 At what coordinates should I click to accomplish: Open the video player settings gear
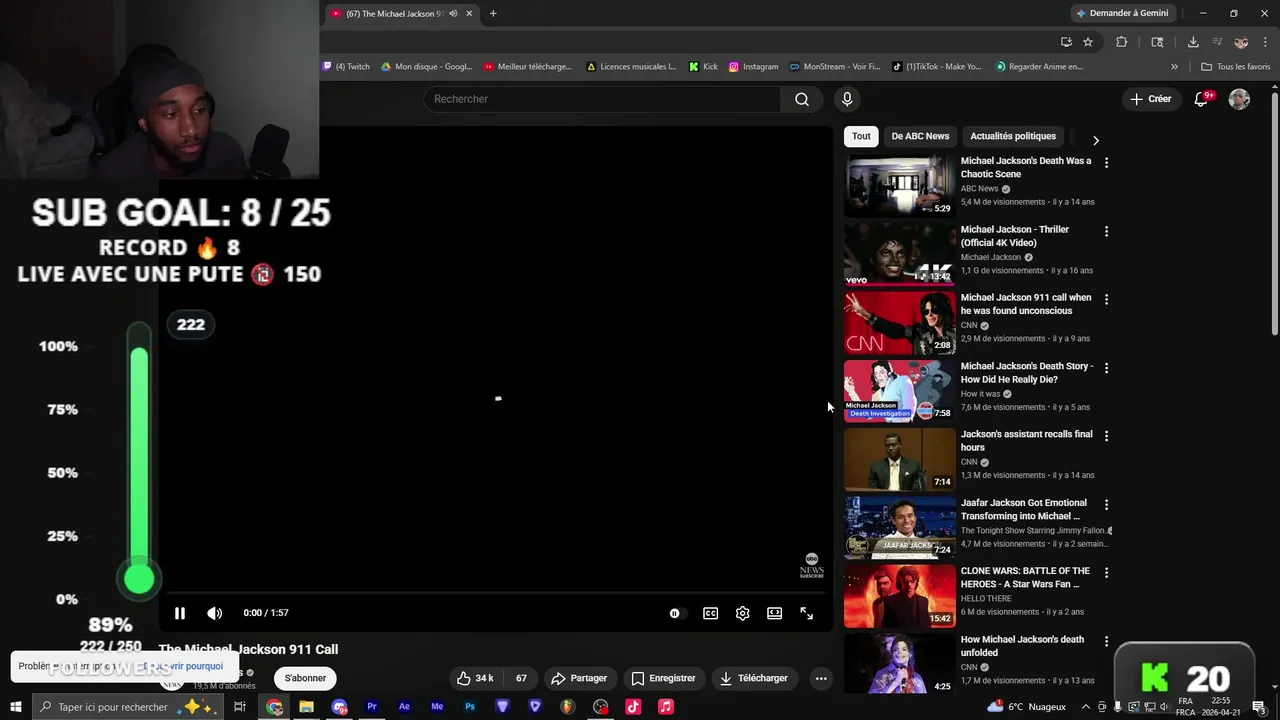coord(742,613)
